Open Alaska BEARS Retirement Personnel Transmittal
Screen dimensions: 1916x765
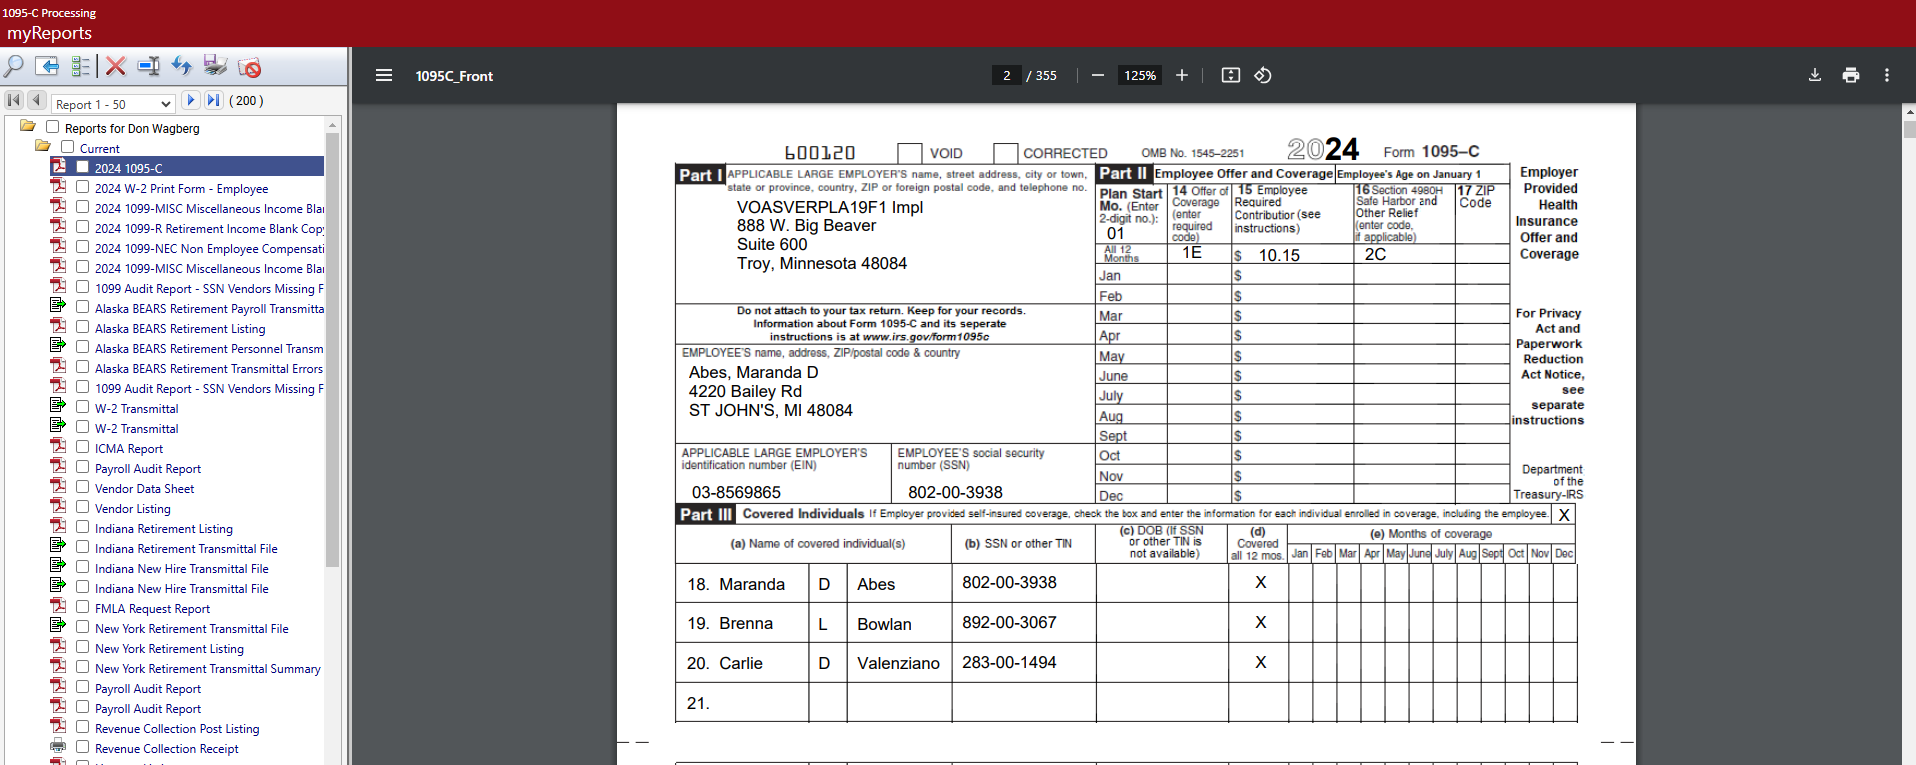pyautogui.click(x=209, y=348)
